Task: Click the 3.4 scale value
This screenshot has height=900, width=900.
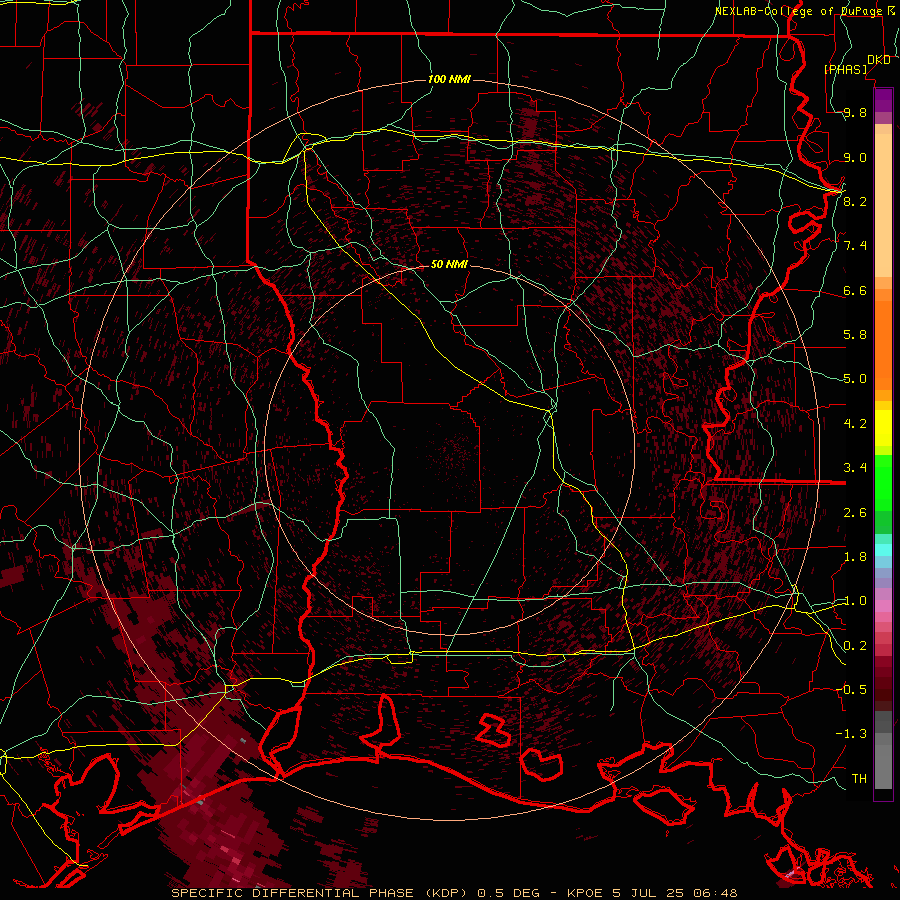Action: [855, 467]
